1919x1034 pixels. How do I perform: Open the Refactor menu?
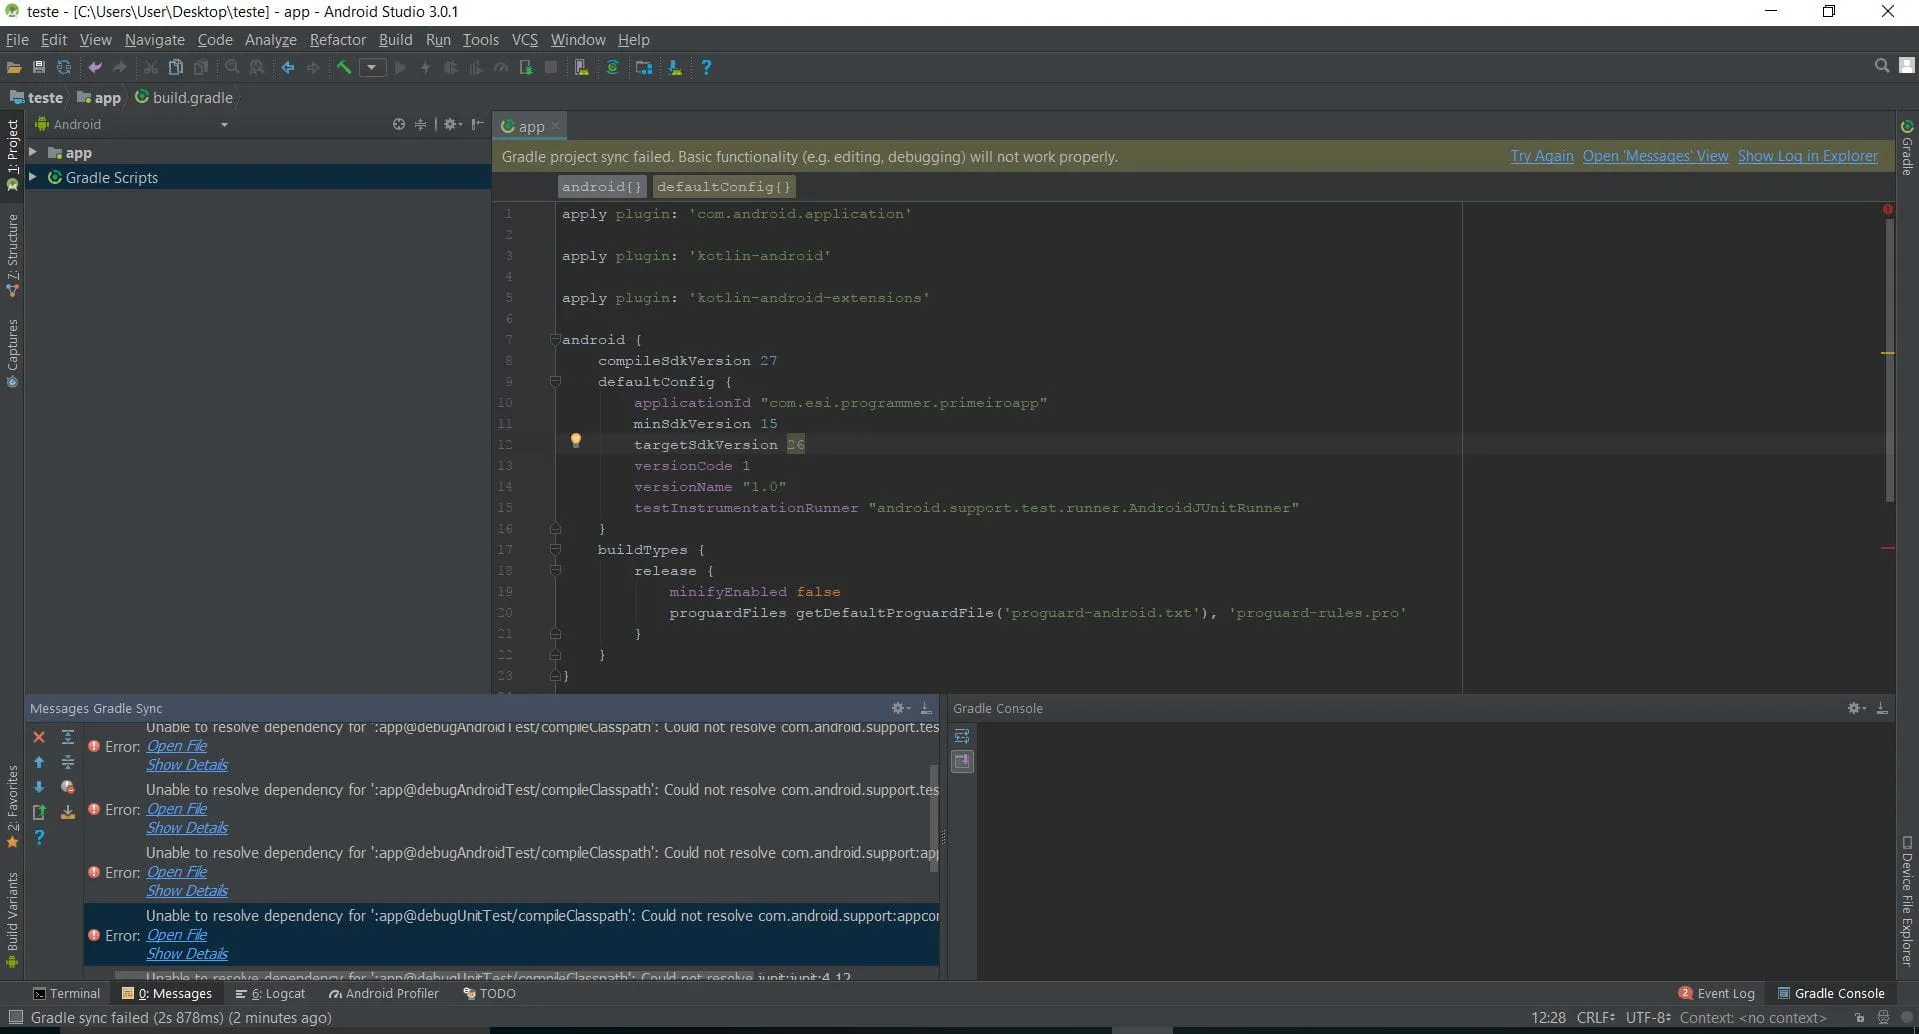tap(337, 40)
